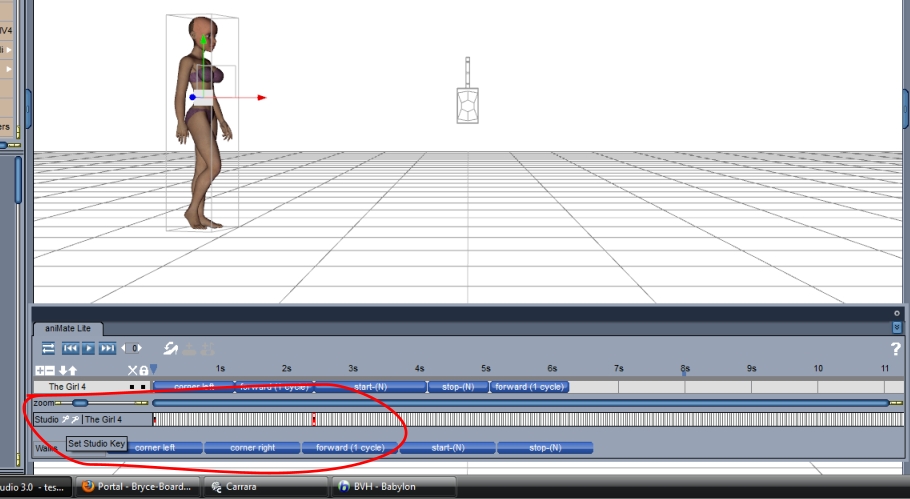This screenshot has width=910, height=499.
Task: Pick the 'corner right' aniBlock from library
Action: pyautogui.click(x=252, y=448)
